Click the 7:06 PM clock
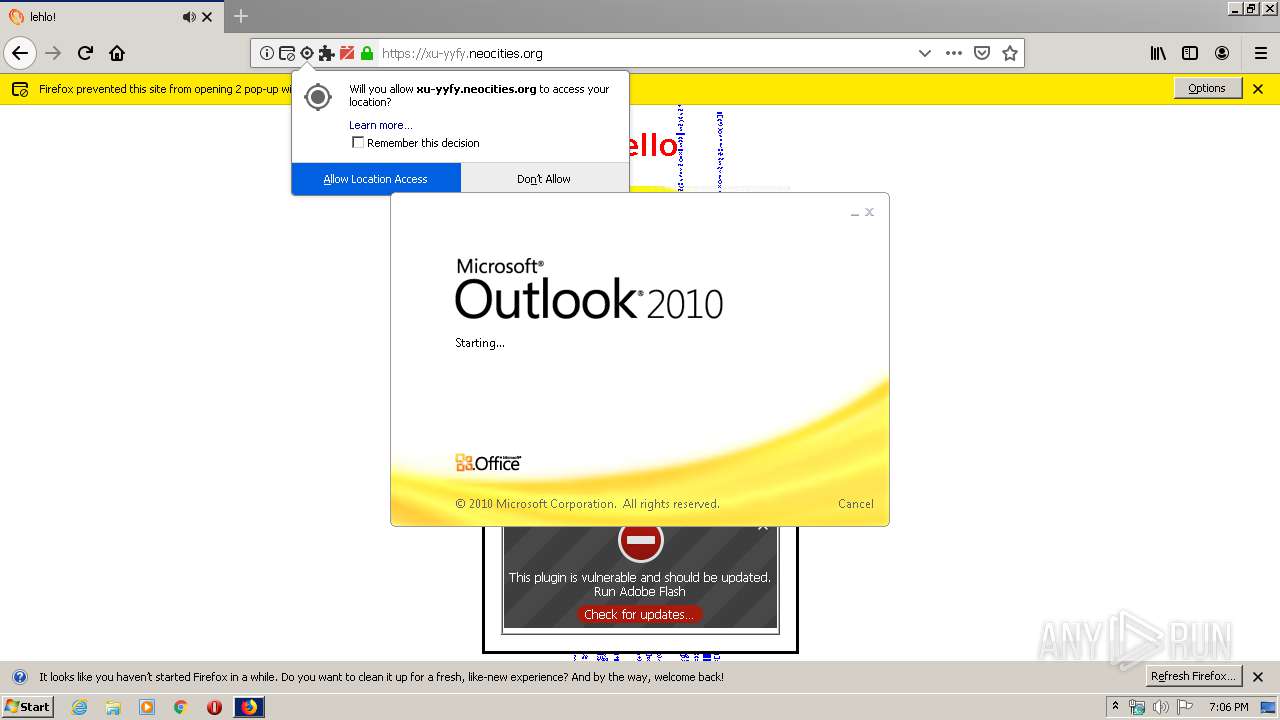This screenshot has width=1280, height=720. 1228,707
